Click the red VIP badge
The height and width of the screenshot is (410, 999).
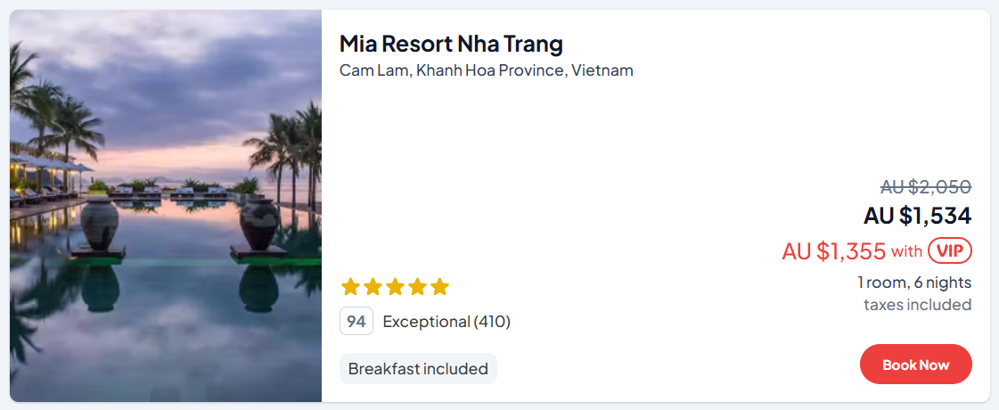pyautogui.click(x=949, y=250)
